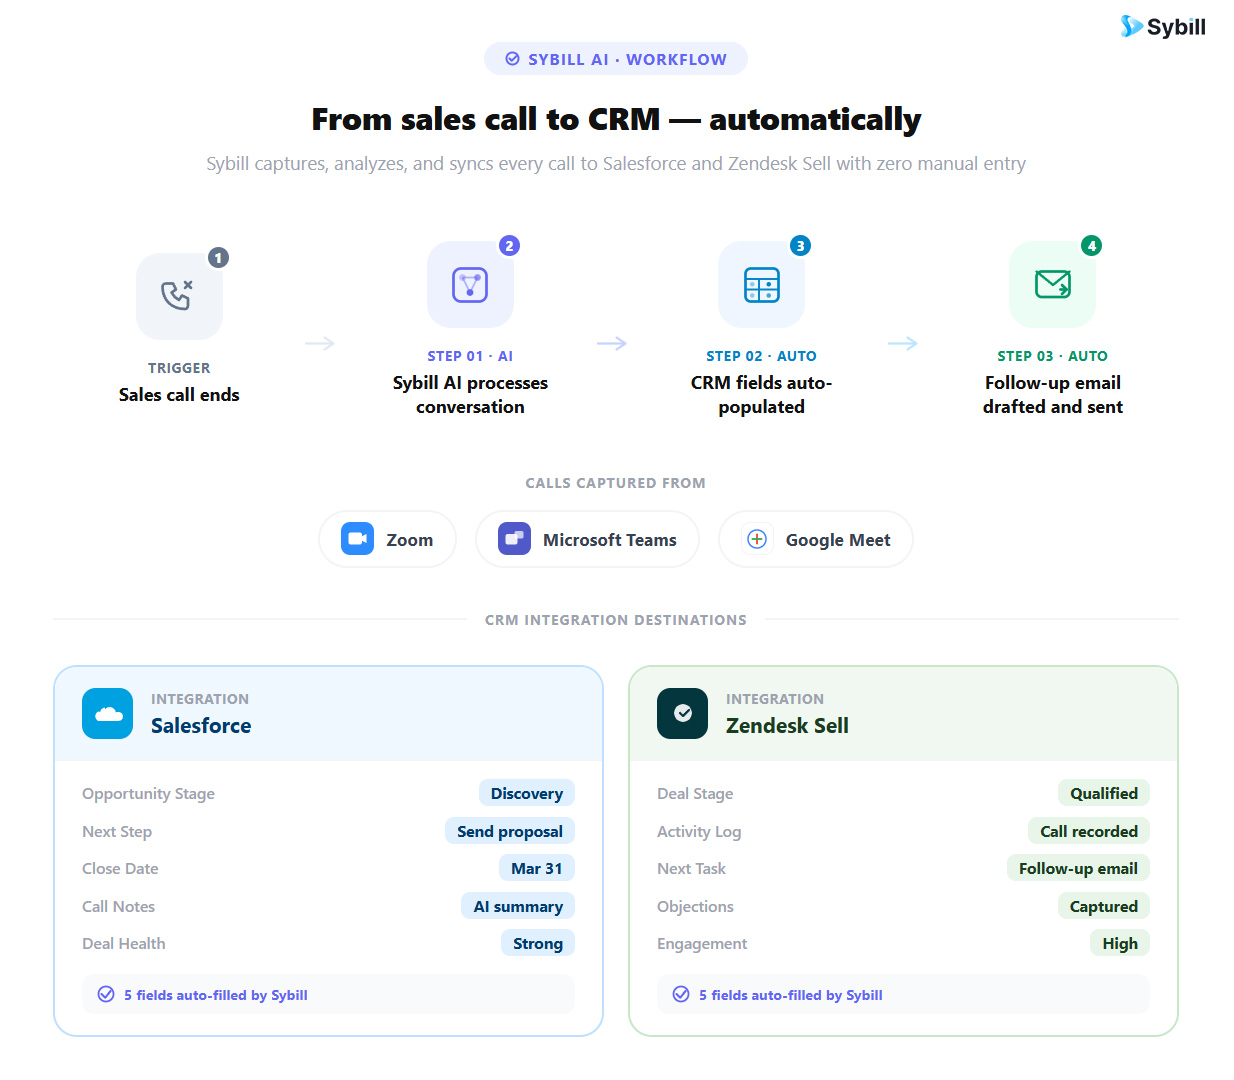
Task: Click the High engagement value
Action: coord(1120,943)
